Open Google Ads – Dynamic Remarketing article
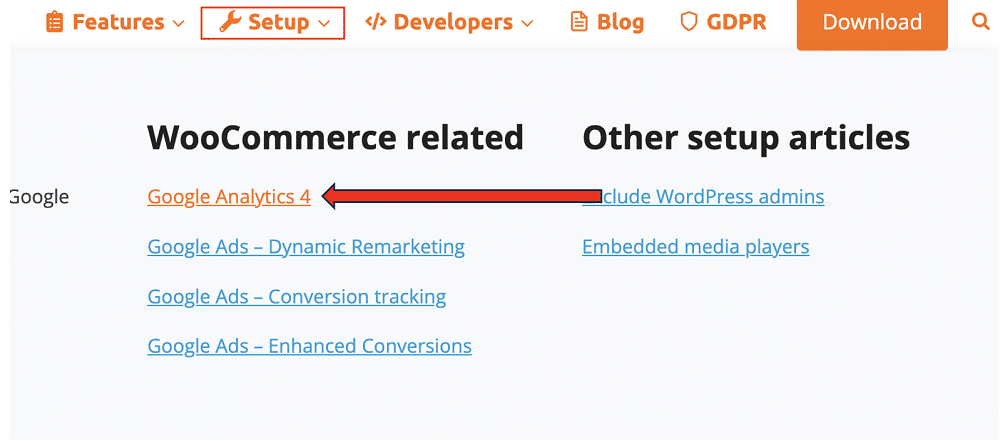 (x=306, y=247)
